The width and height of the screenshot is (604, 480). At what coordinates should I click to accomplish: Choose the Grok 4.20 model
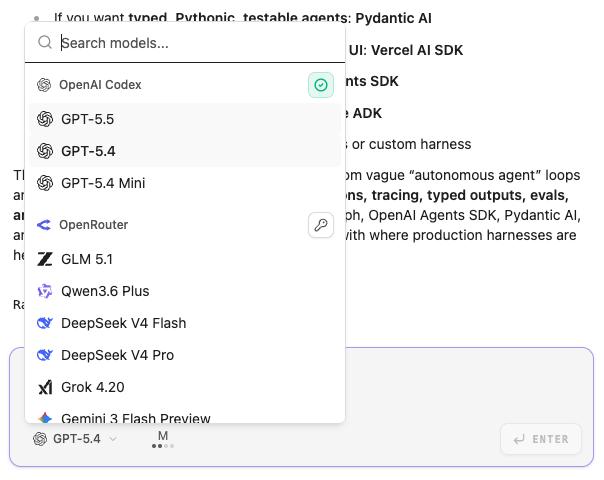coord(185,387)
